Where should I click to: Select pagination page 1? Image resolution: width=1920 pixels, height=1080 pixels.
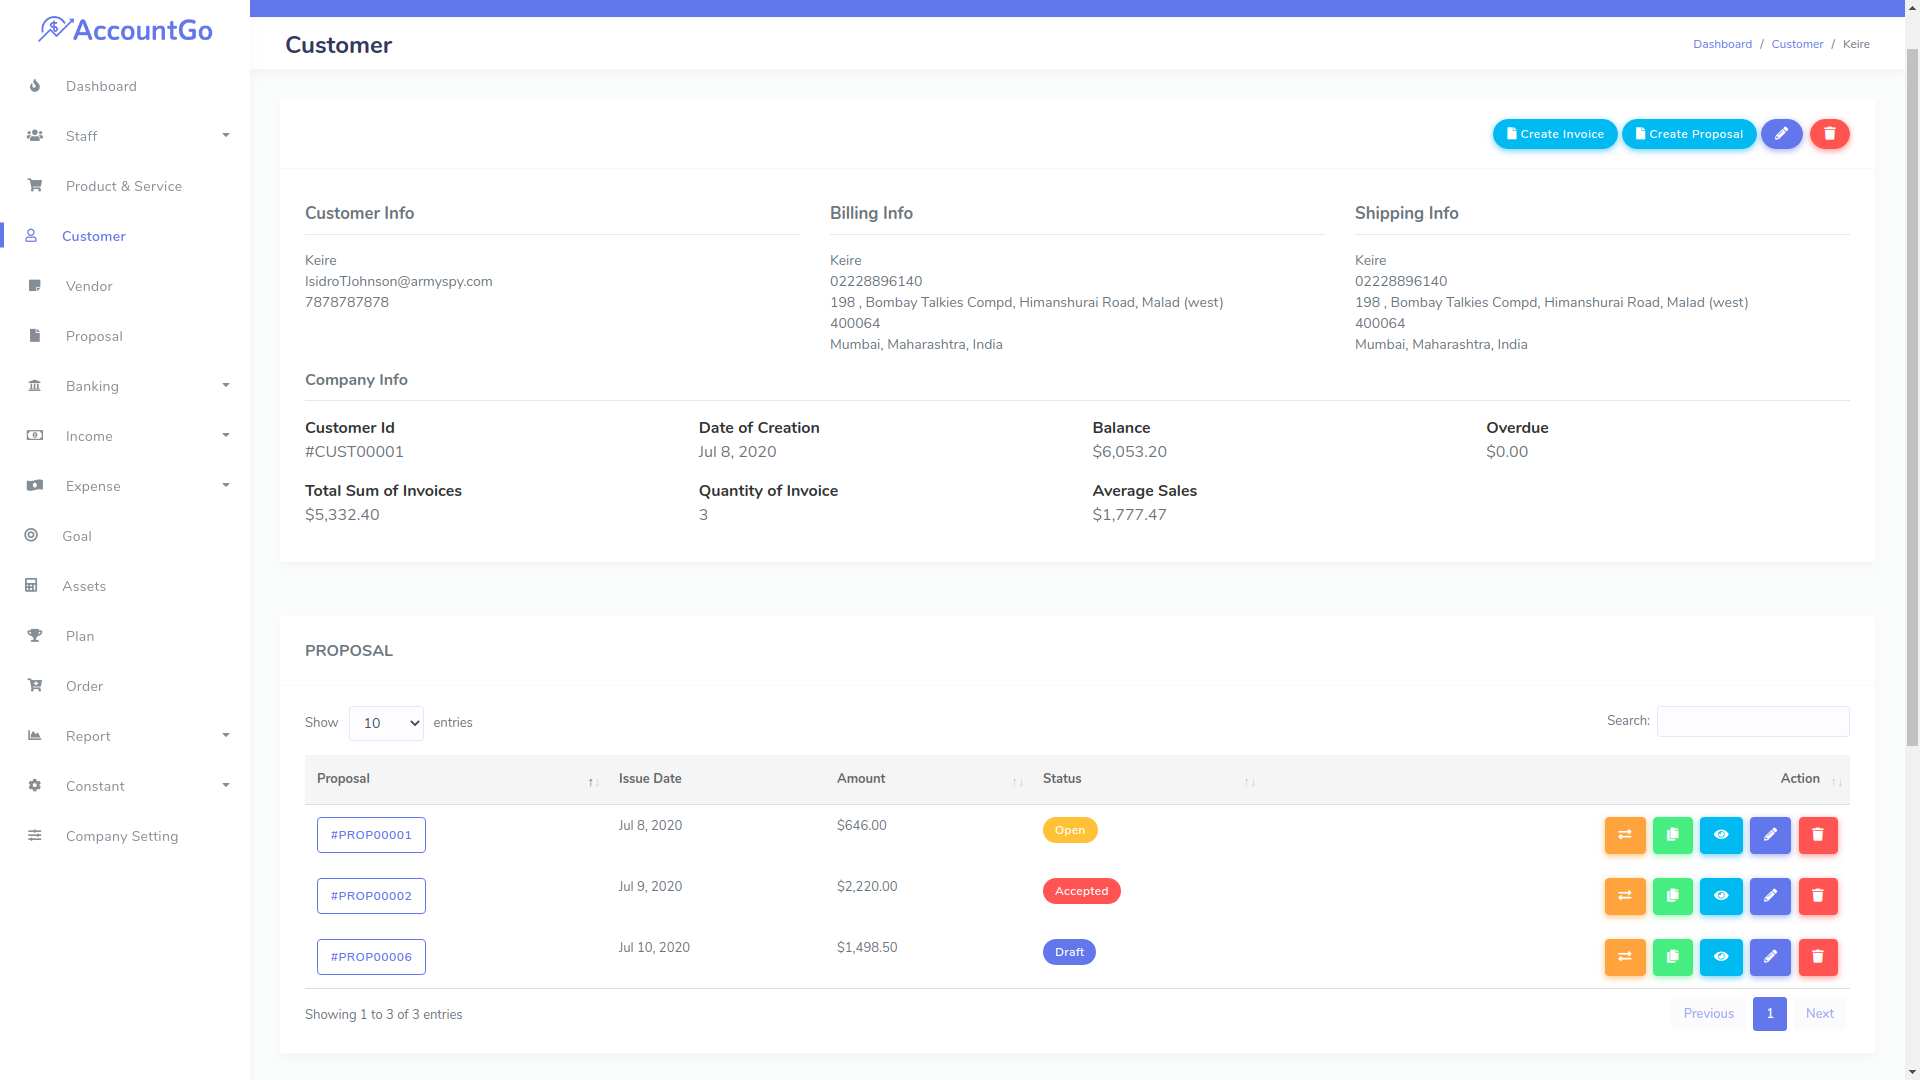(1770, 1014)
